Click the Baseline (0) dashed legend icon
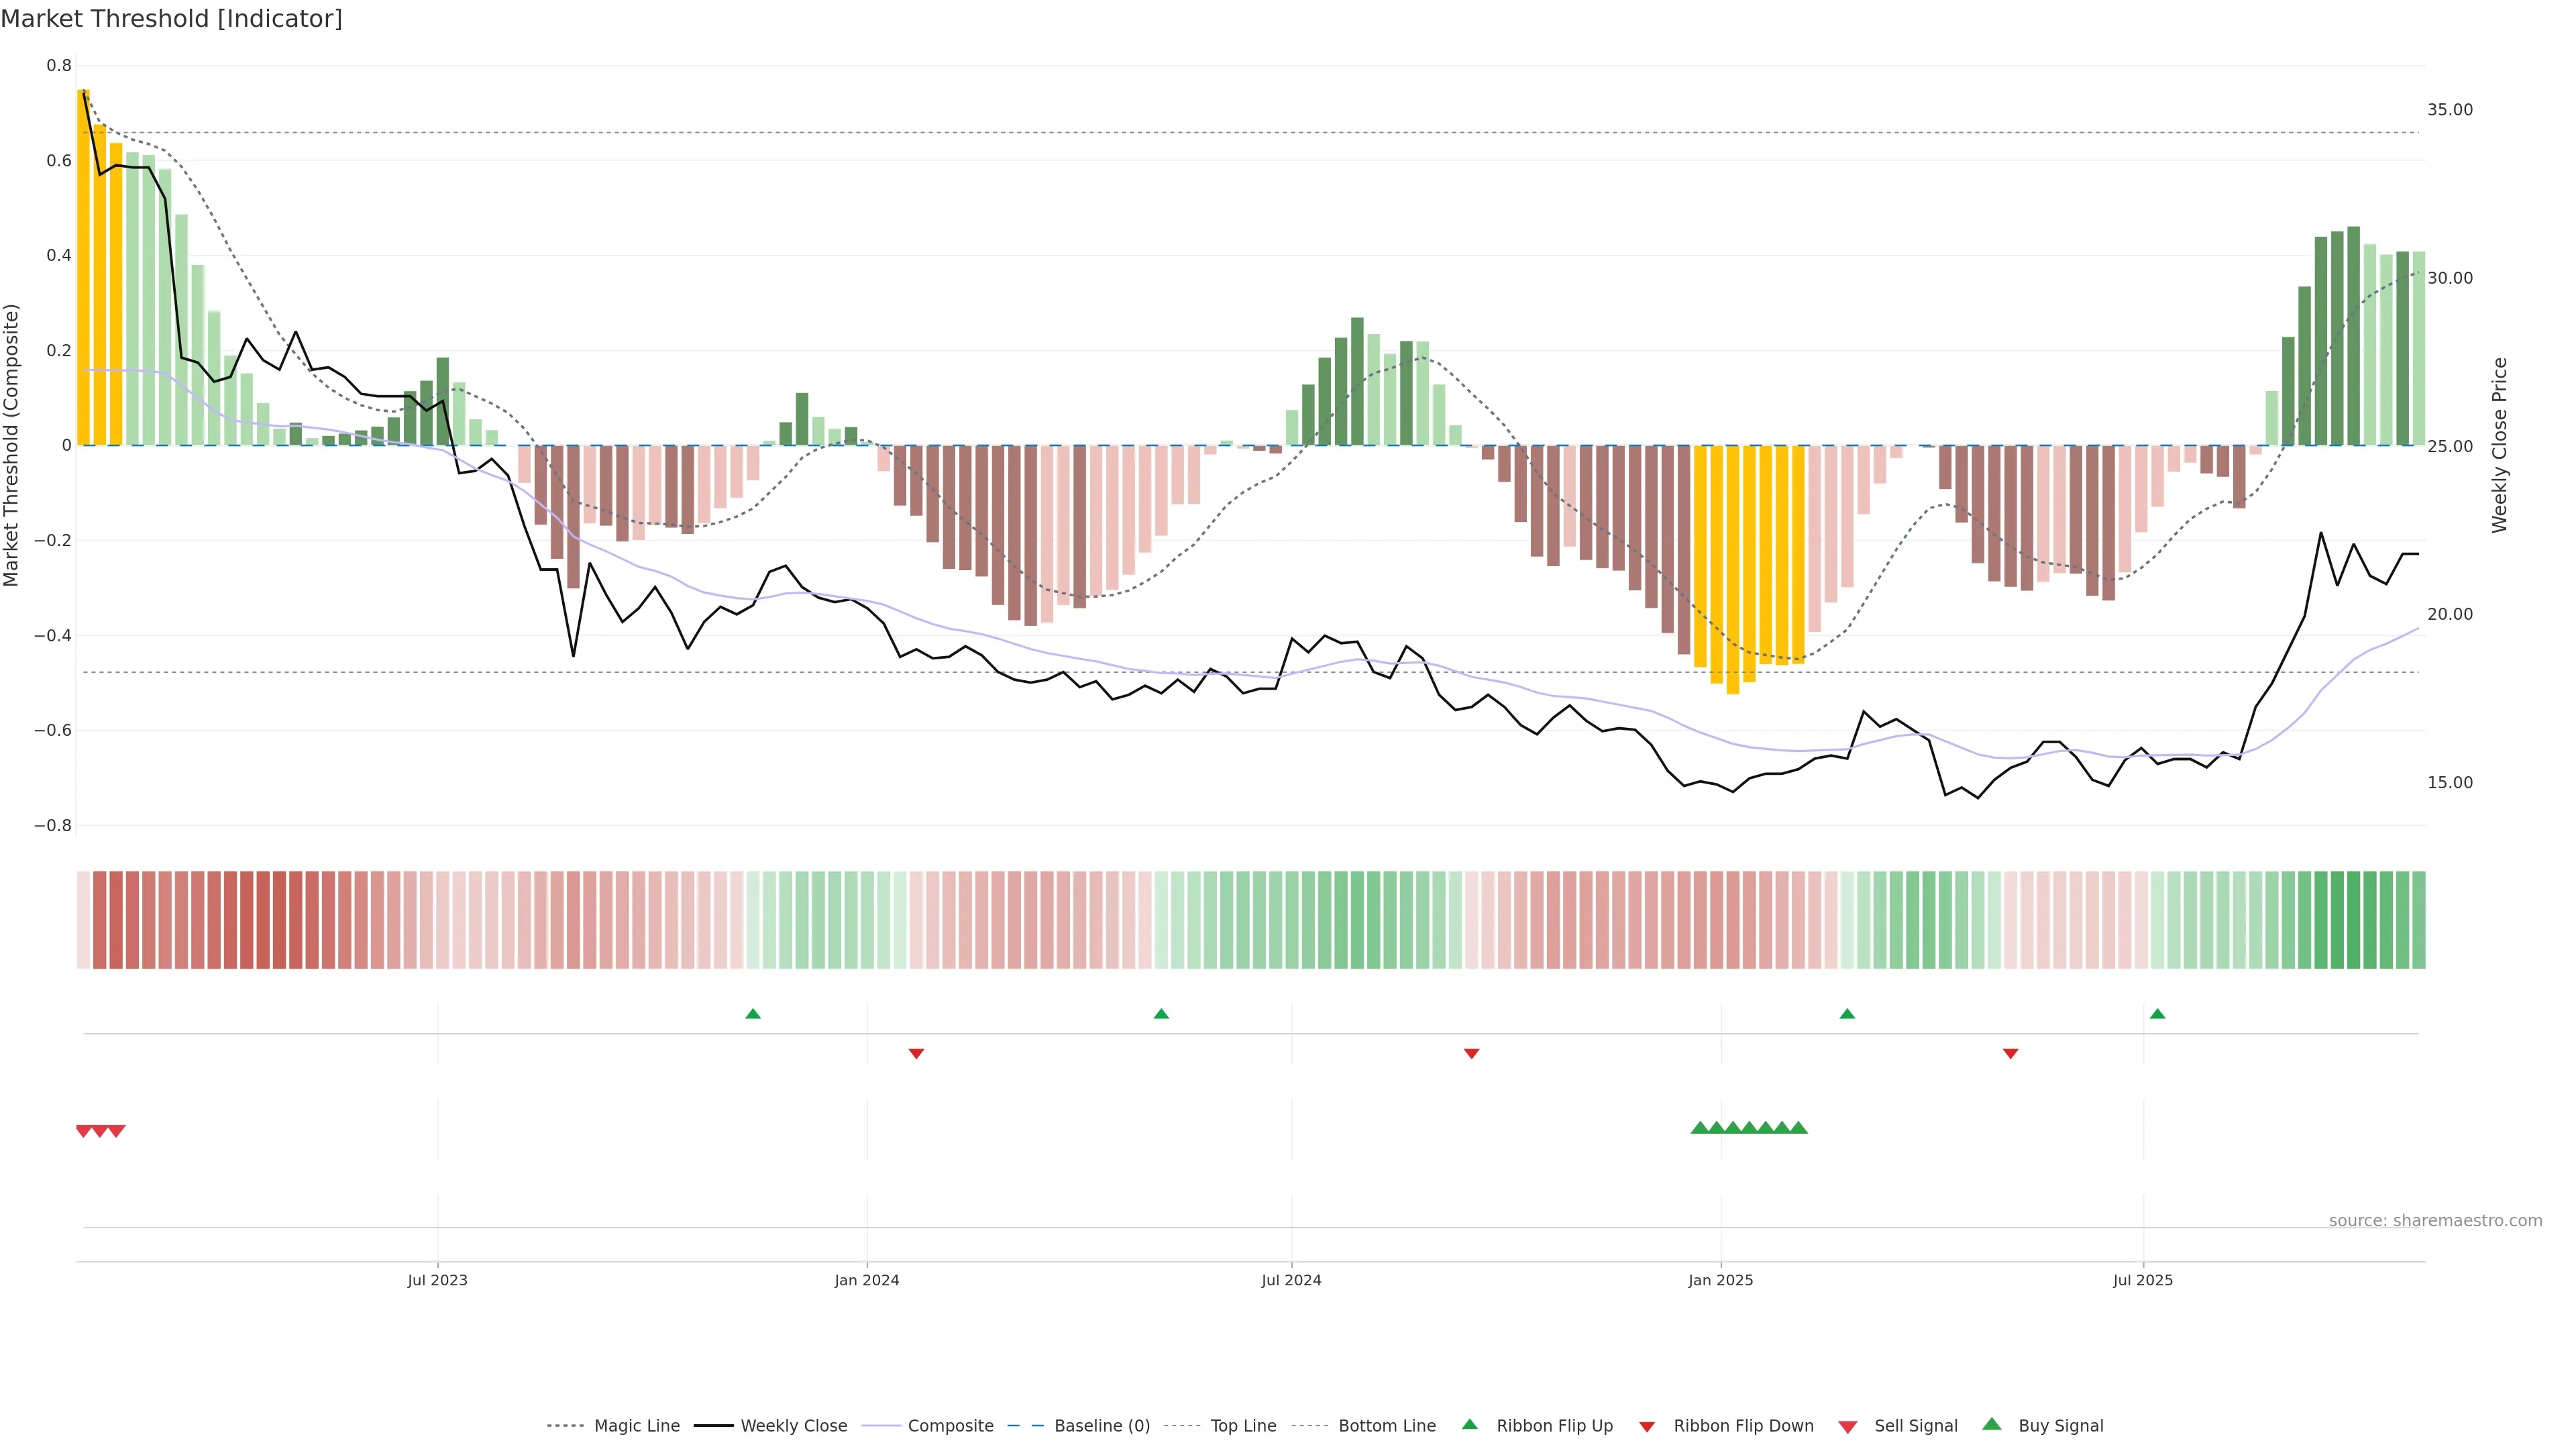The width and height of the screenshot is (2576, 1449). (x=1025, y=1426)
